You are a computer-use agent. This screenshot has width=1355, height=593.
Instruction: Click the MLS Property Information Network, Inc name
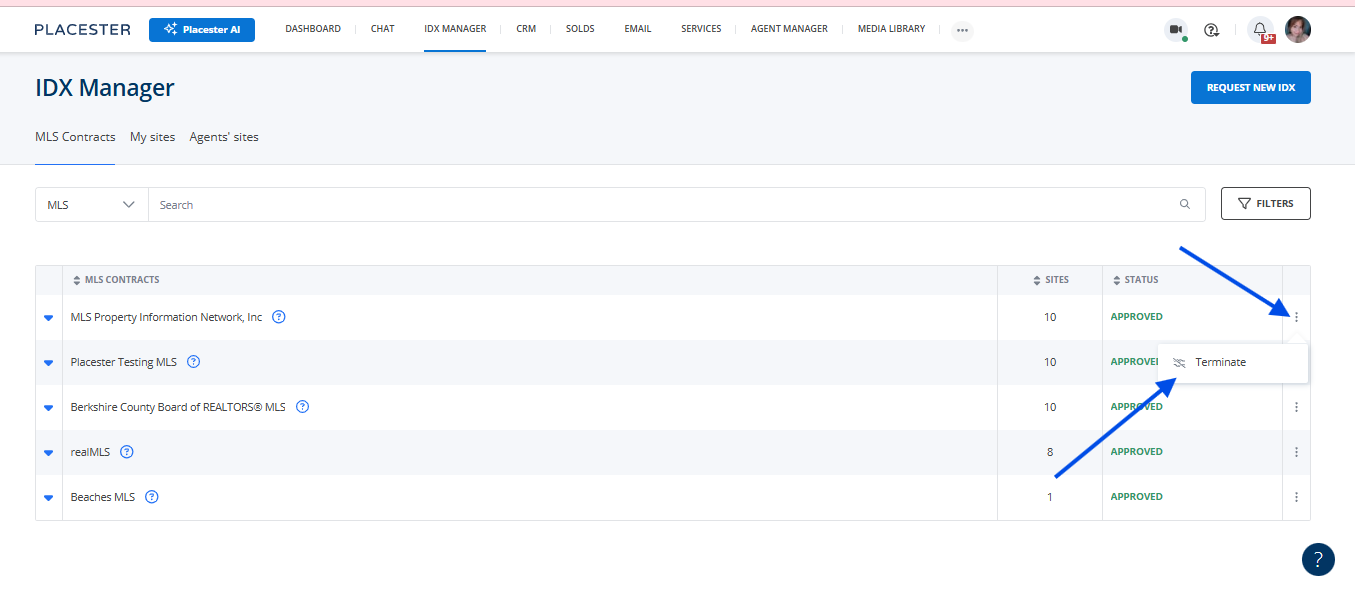(166, 317)
